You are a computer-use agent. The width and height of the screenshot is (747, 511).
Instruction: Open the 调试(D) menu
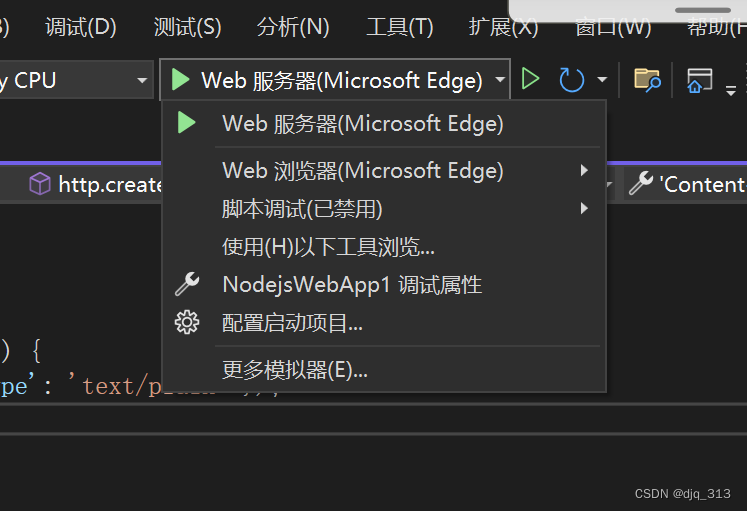81,27
